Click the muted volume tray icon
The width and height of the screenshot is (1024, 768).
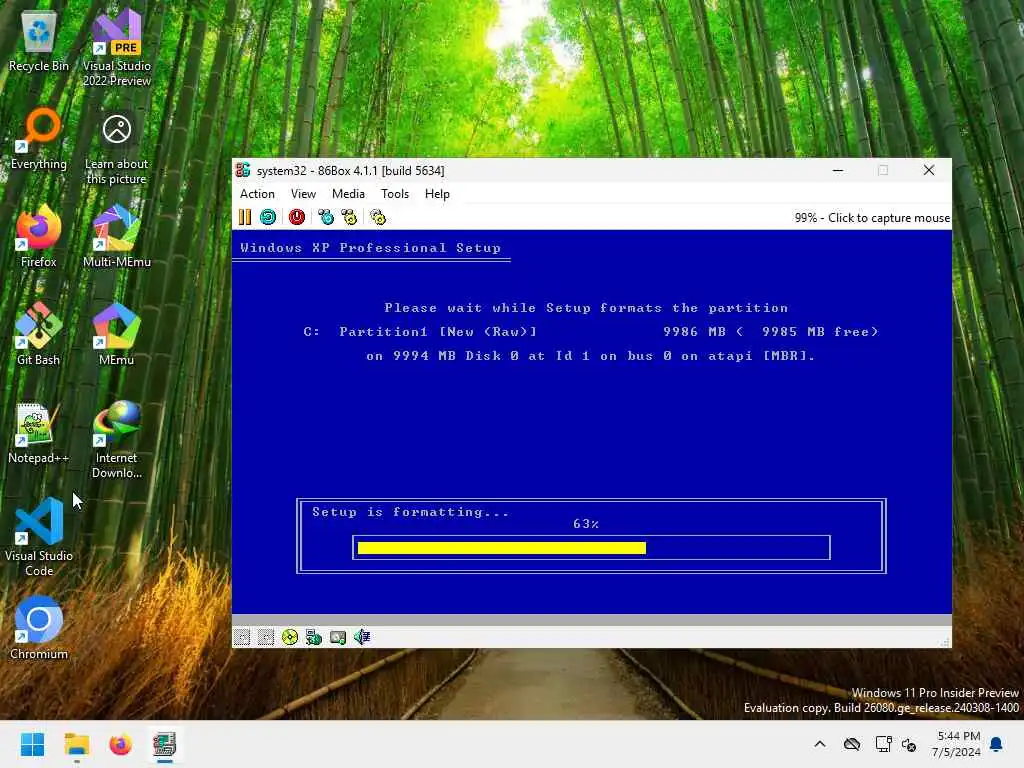pos(909,744)
